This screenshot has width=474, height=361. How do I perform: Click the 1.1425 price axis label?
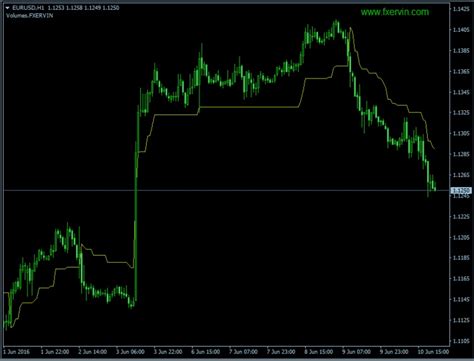[461, 9]
